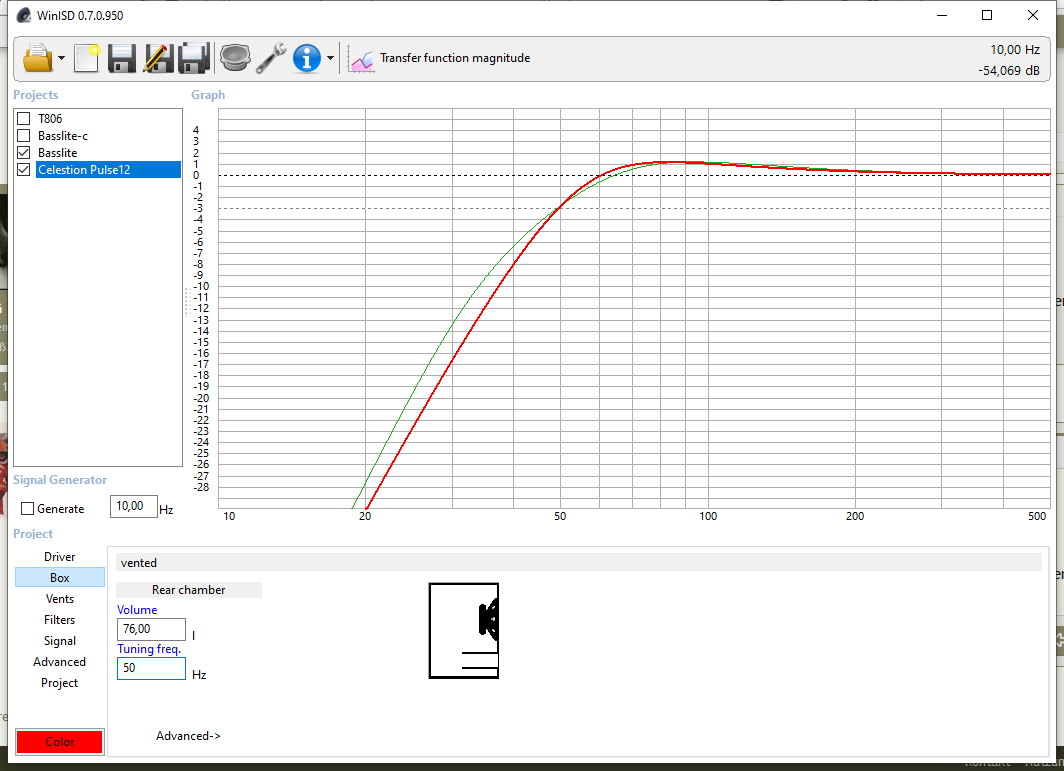Expand the info icon dropdown arrow
Image resolution: width=1064 pixels, height=771 pixels.
[330, 59]
